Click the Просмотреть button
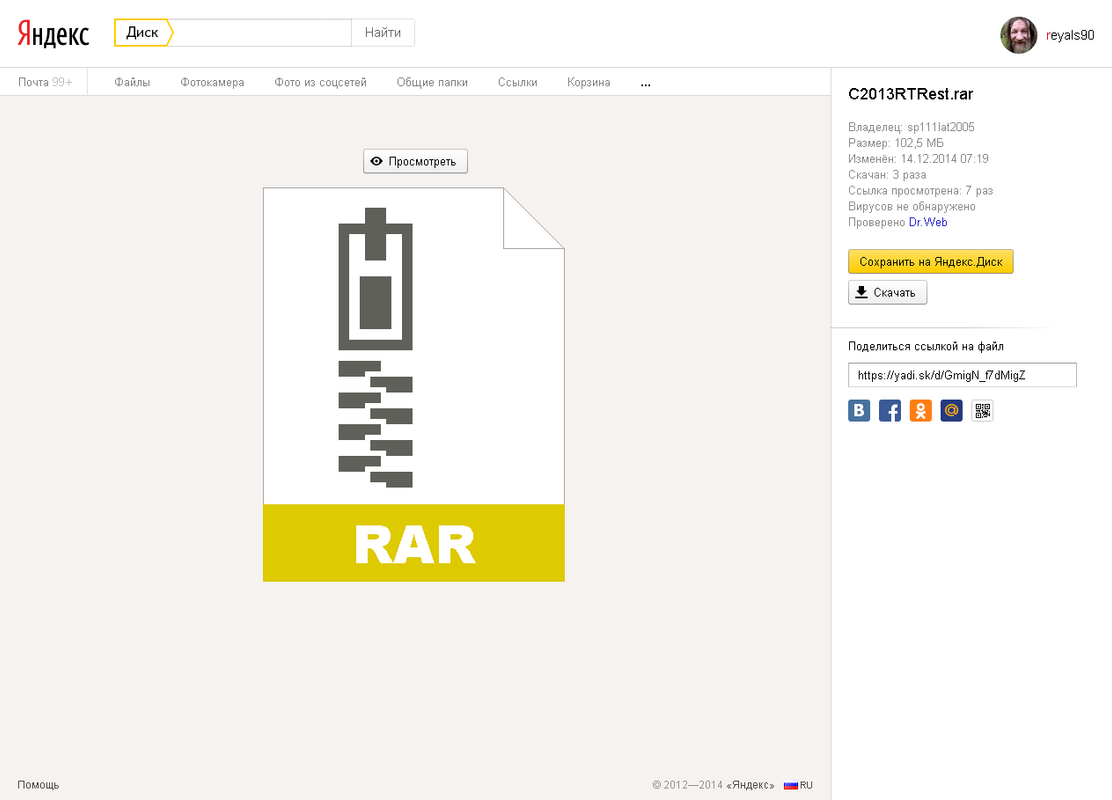Image resolution: width=1112 pixels, height=800 pixels. (416, 161)
